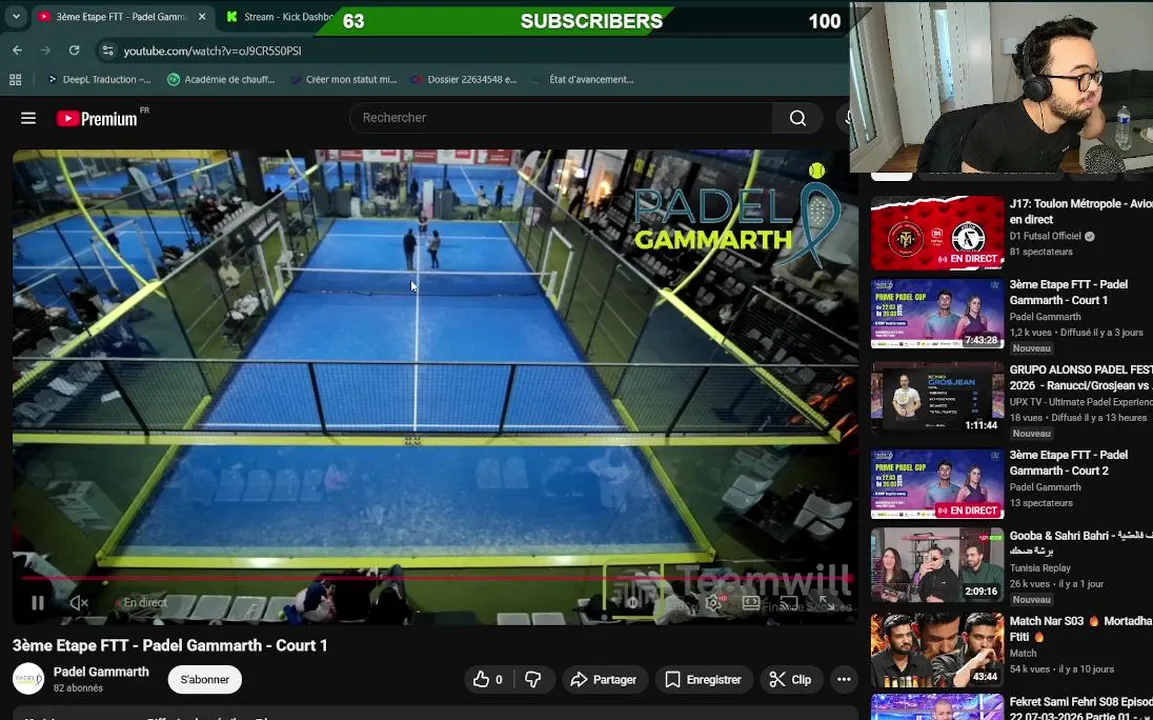This screenshot has height=720, width=1153.
Task: Open the 'Dossier 22634548' bookmark
Action: (x=464, y=79)
